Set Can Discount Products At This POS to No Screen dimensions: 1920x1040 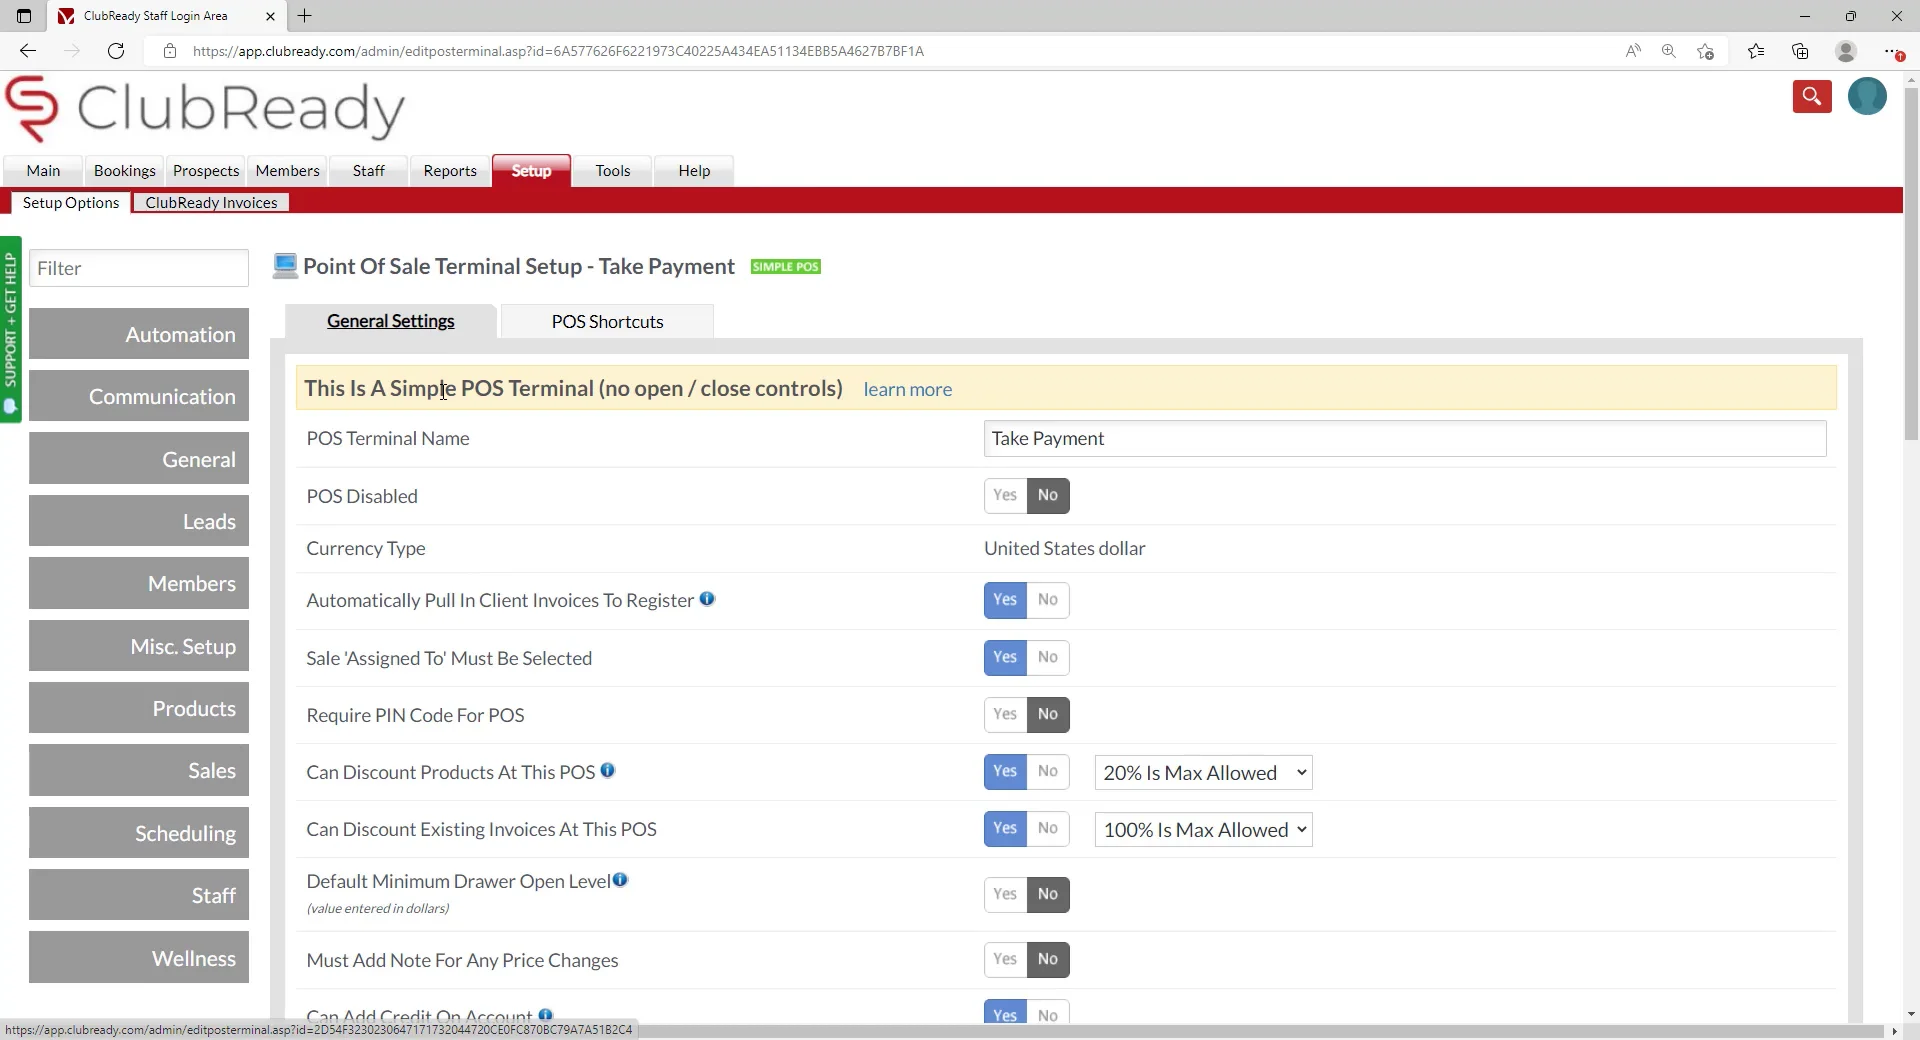click(x=1048, y=771)
